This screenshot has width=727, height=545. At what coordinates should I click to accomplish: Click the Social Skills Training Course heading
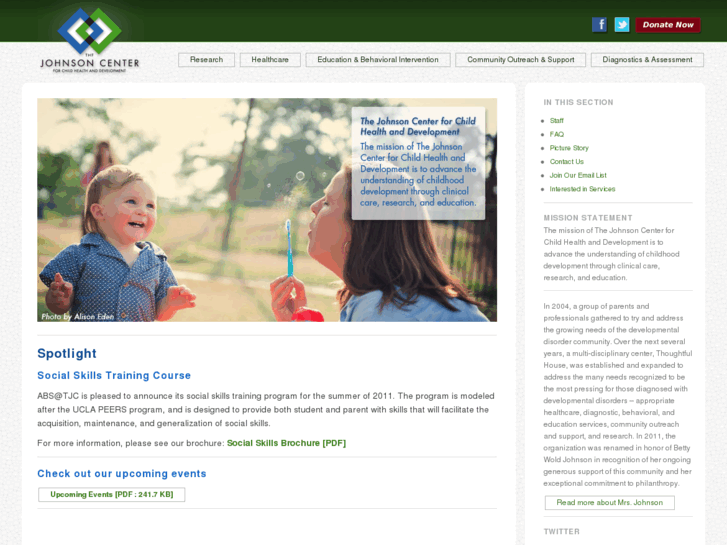coord(114,375)
